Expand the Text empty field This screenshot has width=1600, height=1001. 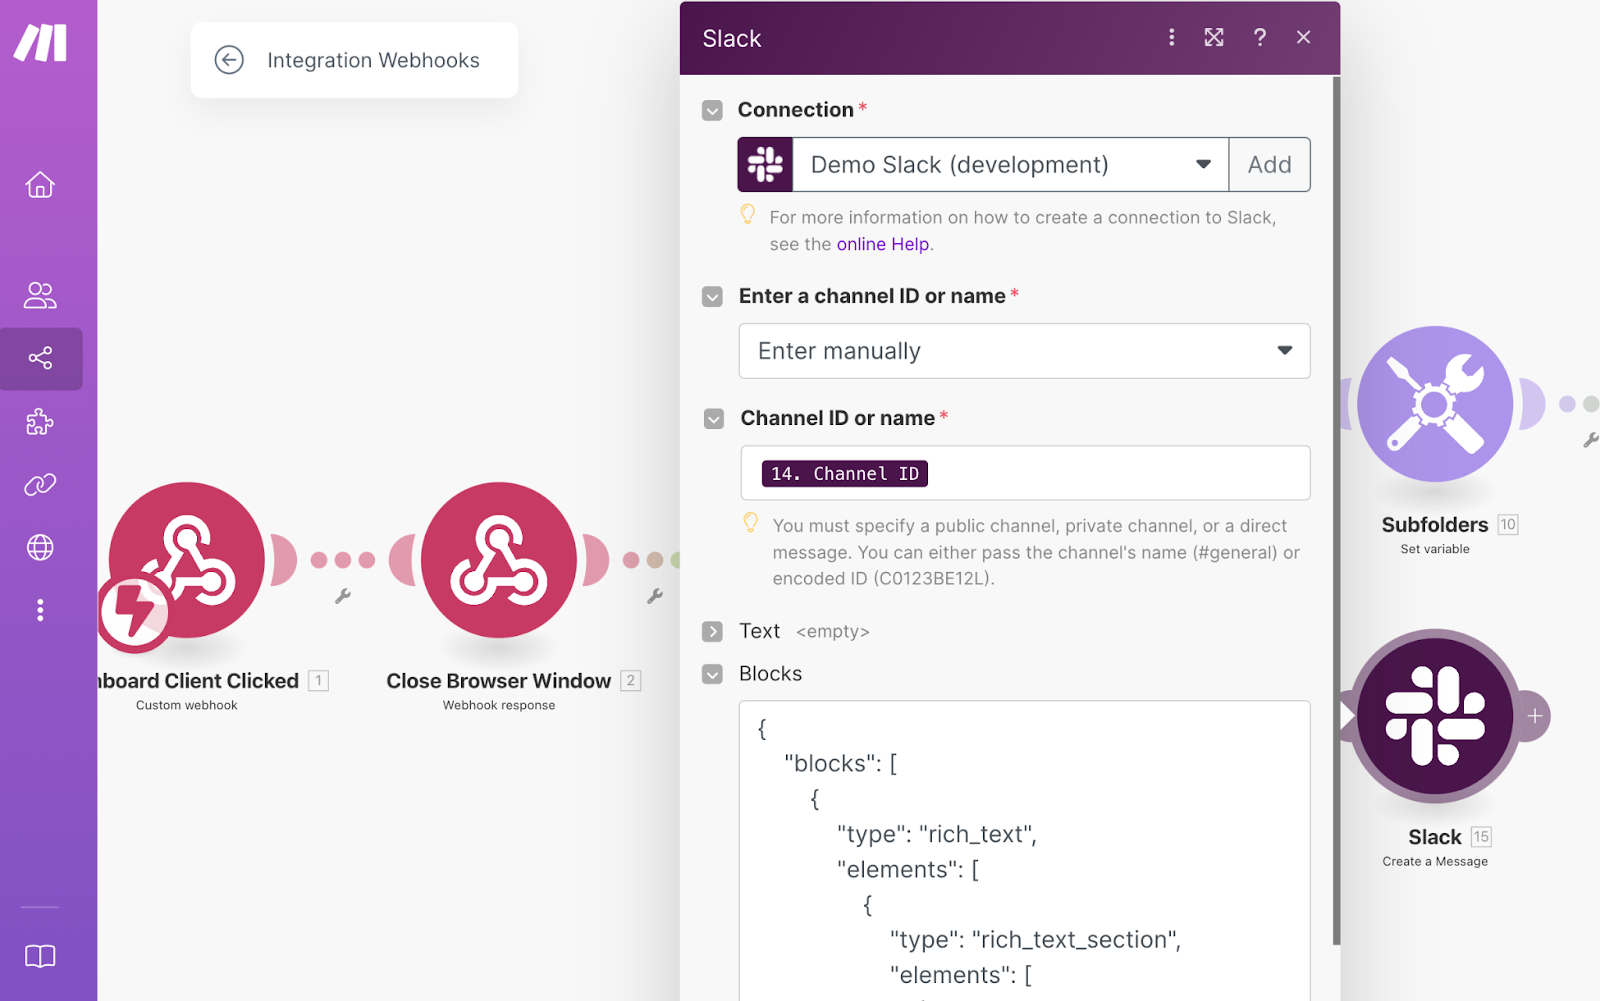(x=712, y=632)
